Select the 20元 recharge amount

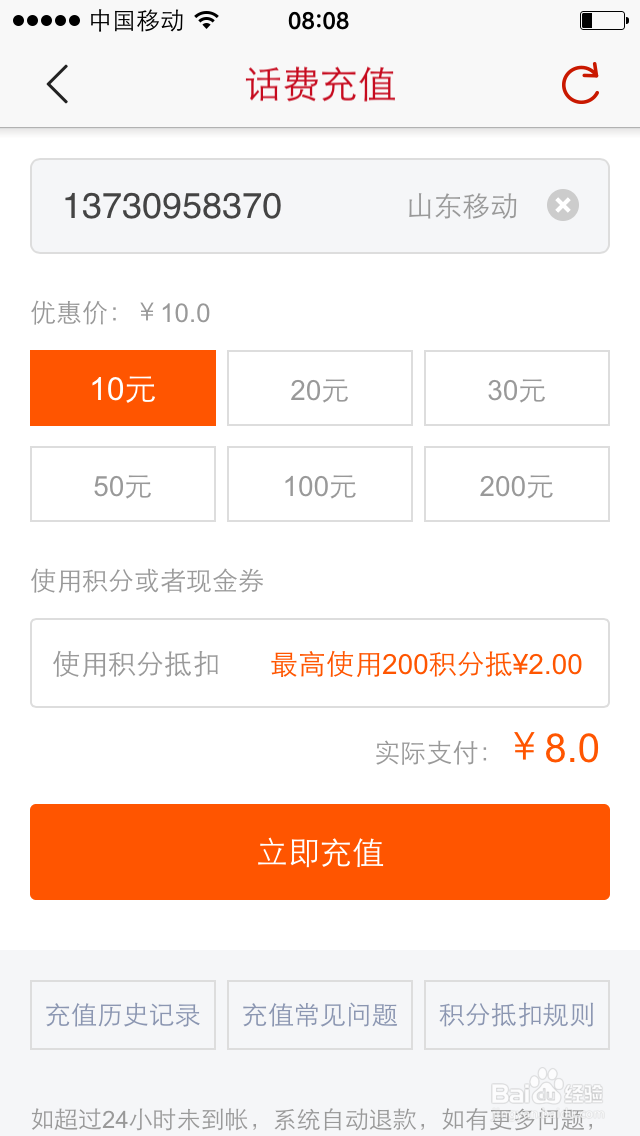coord(320,388)
